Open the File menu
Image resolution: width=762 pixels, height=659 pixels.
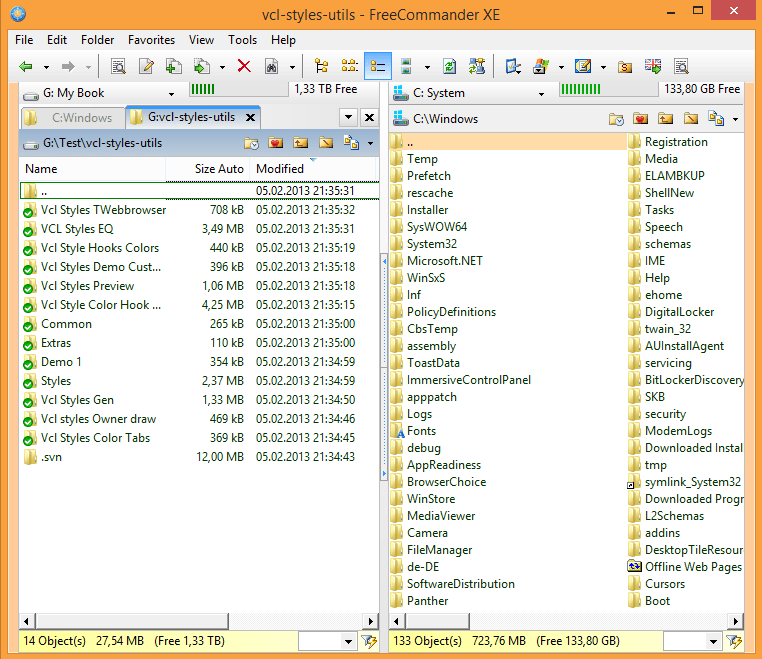[x=24, y=40]
